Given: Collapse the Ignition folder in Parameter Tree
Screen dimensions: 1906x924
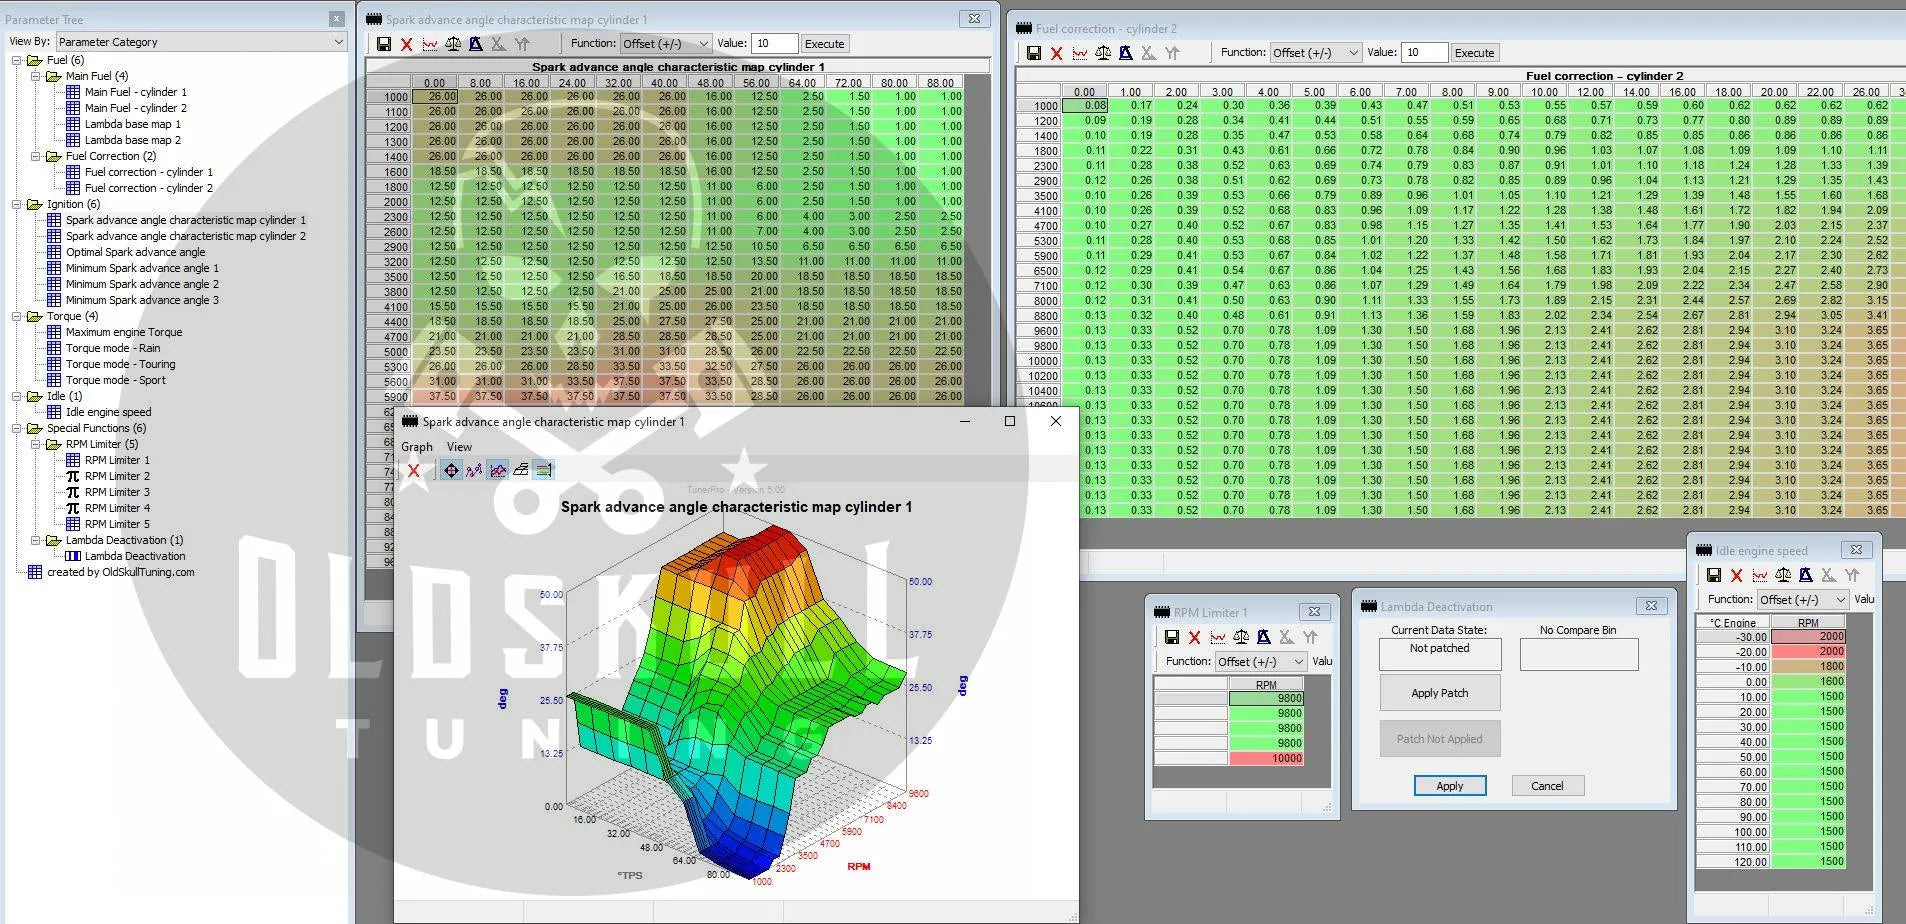Looking at the screenshot, I should [x=17, y=204].
